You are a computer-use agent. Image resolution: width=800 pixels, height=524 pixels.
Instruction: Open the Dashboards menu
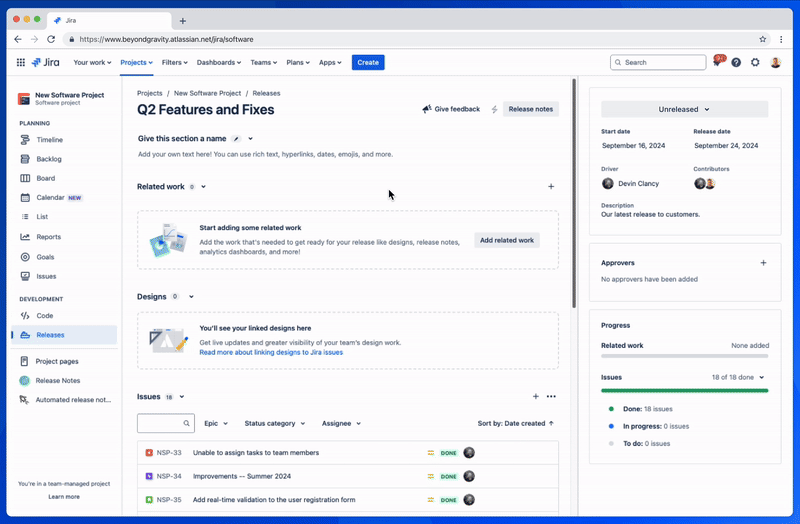pos(219,62)
